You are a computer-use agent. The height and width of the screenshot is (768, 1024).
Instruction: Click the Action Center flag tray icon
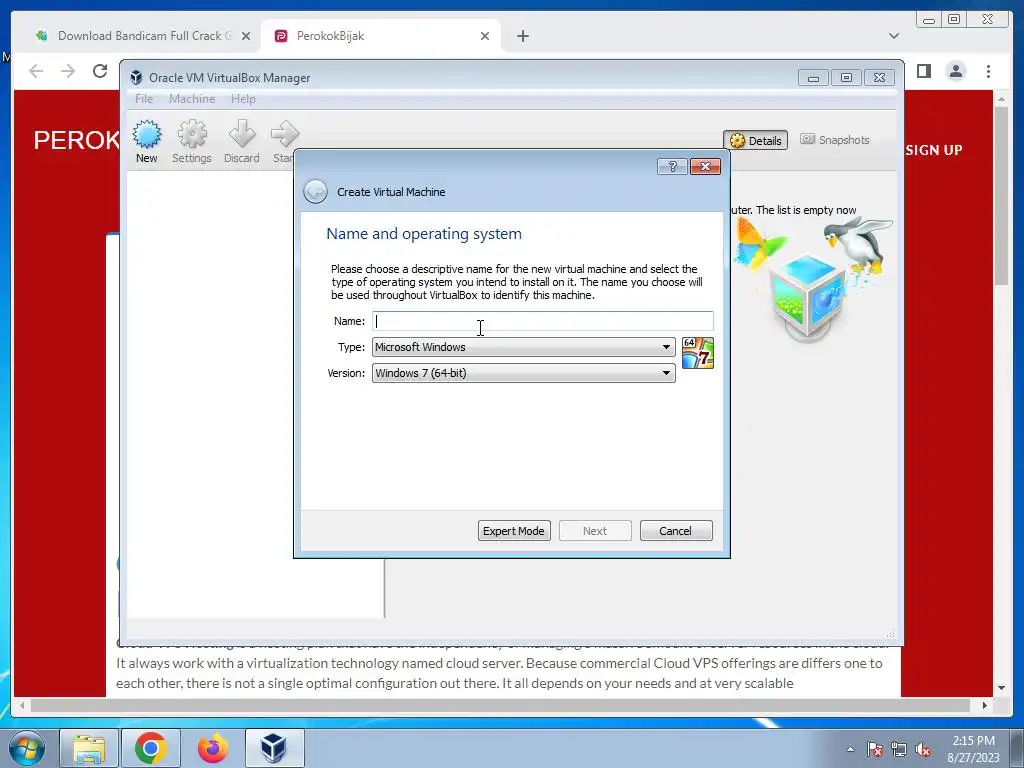click(874, 750)
